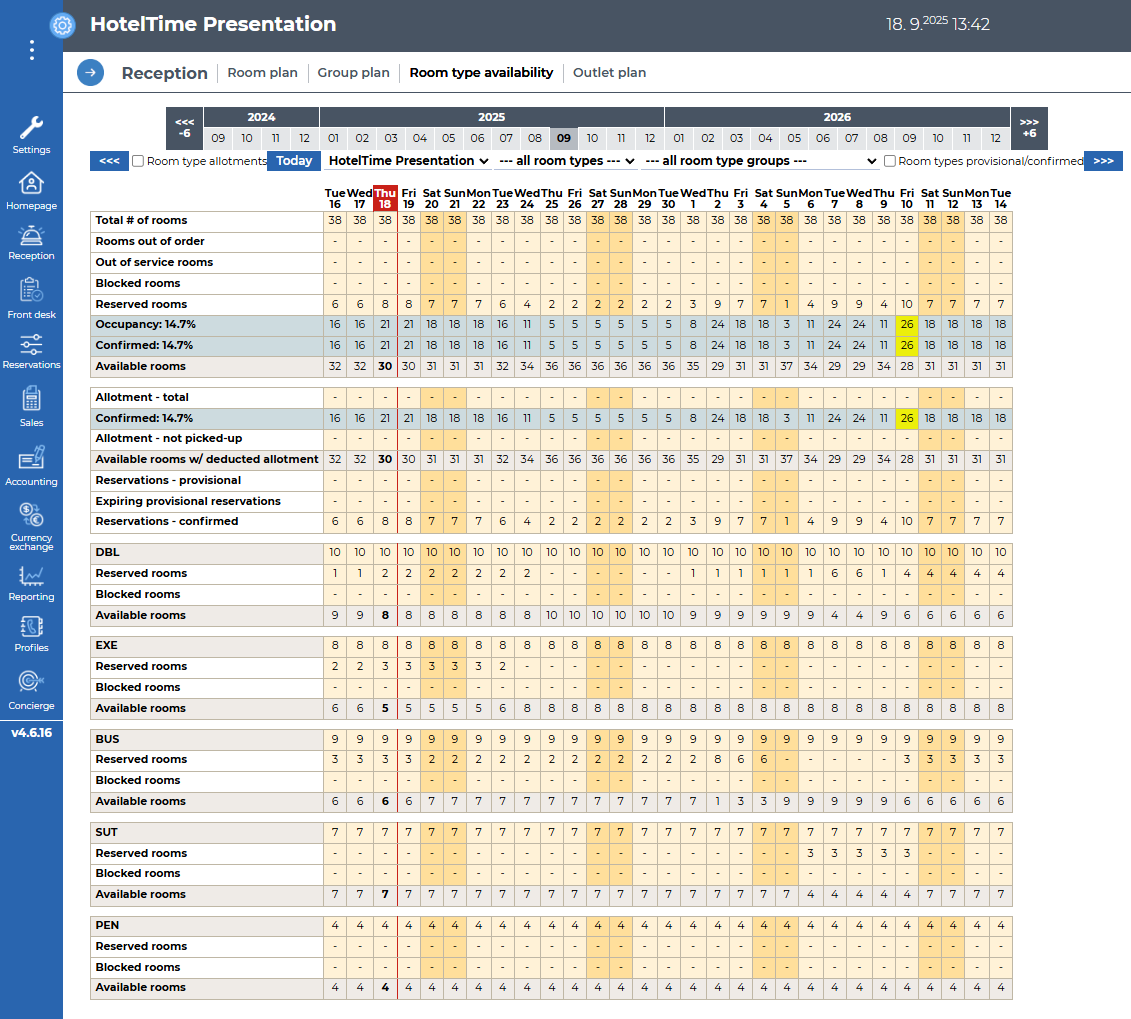The width and height of the screenshot is (1131, 1019).
Task: Expand the all room types dropdown
Action: [566, 161]
